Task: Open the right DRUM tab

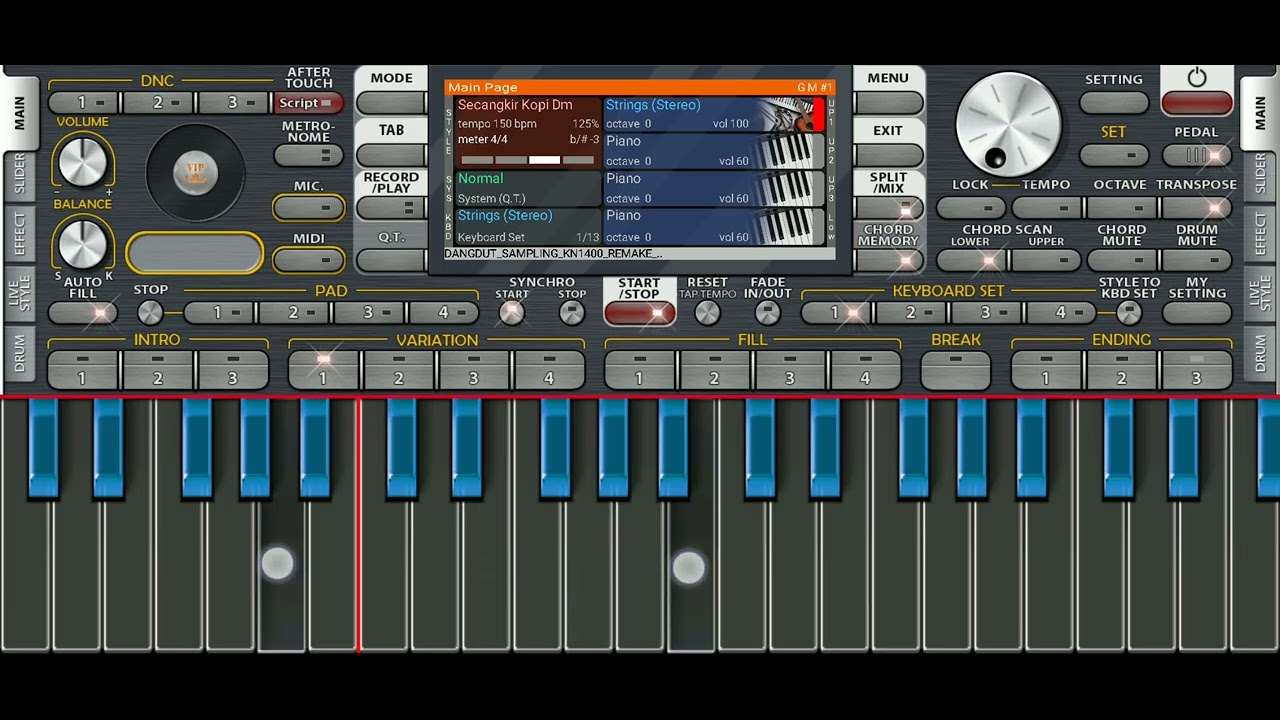Action: coord(1259,353)
